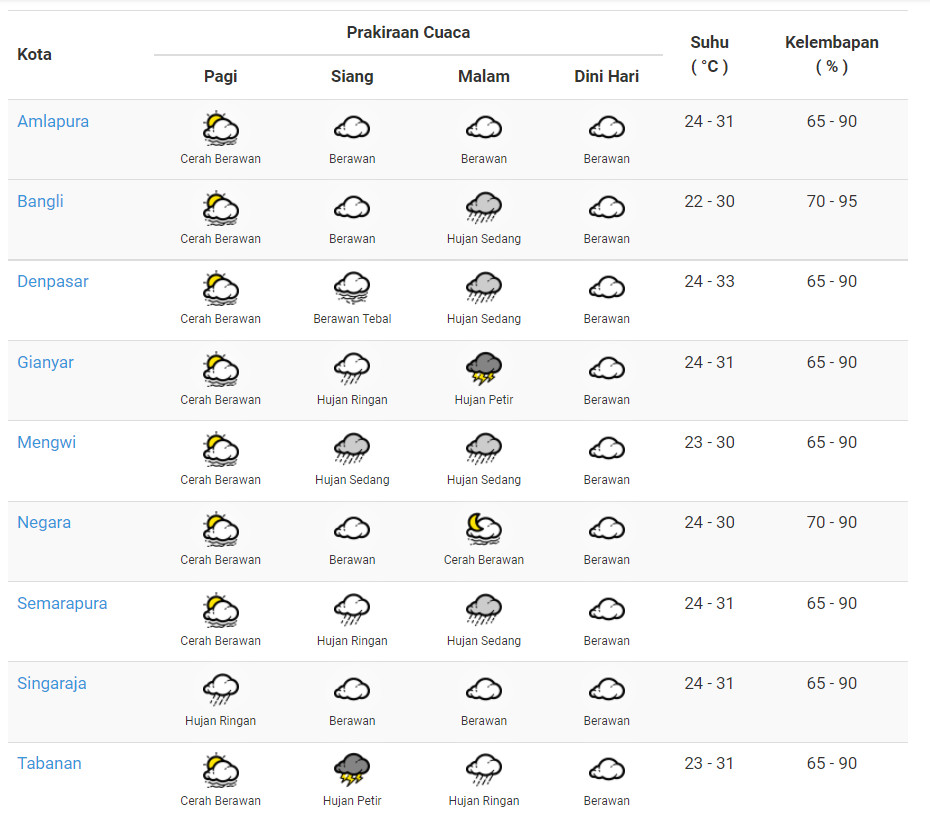Click the Dini Hari column header

(607, 76)
